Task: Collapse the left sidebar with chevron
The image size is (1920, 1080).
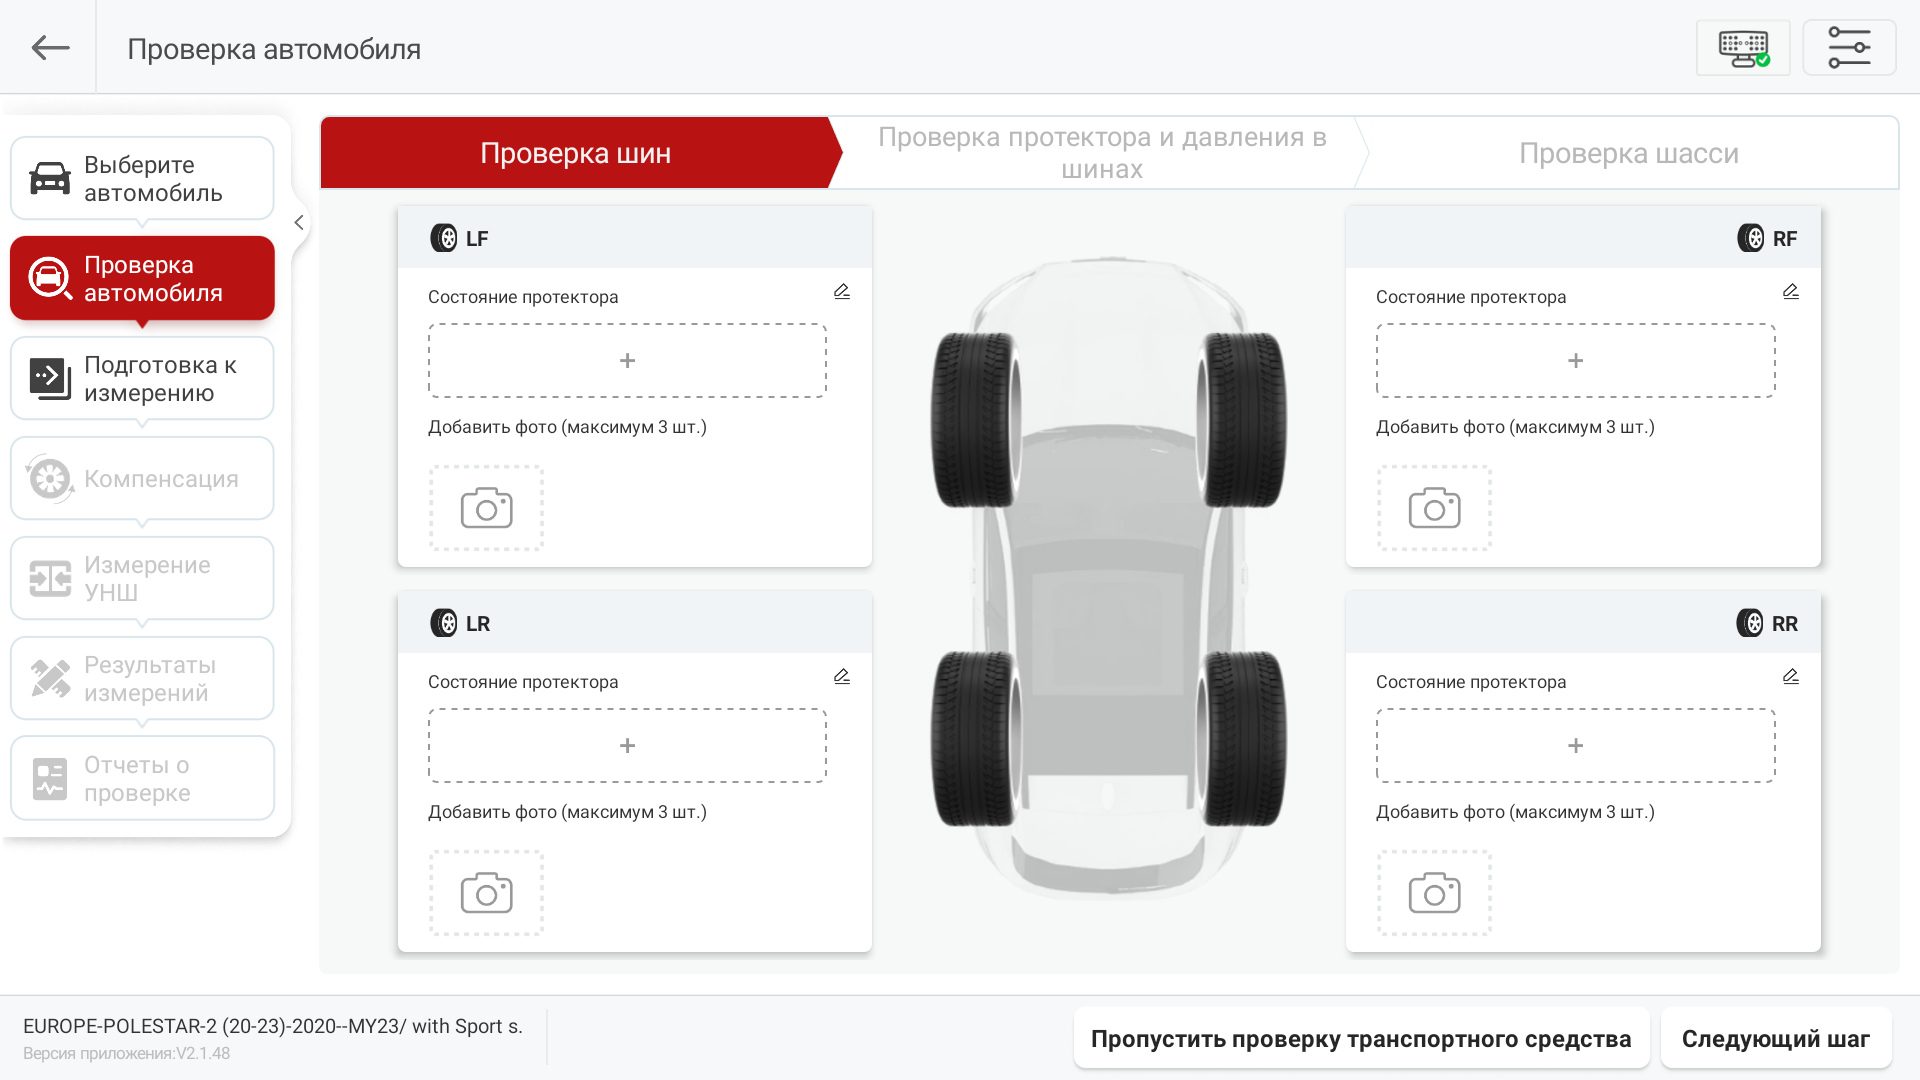Action: pos(299,223)
